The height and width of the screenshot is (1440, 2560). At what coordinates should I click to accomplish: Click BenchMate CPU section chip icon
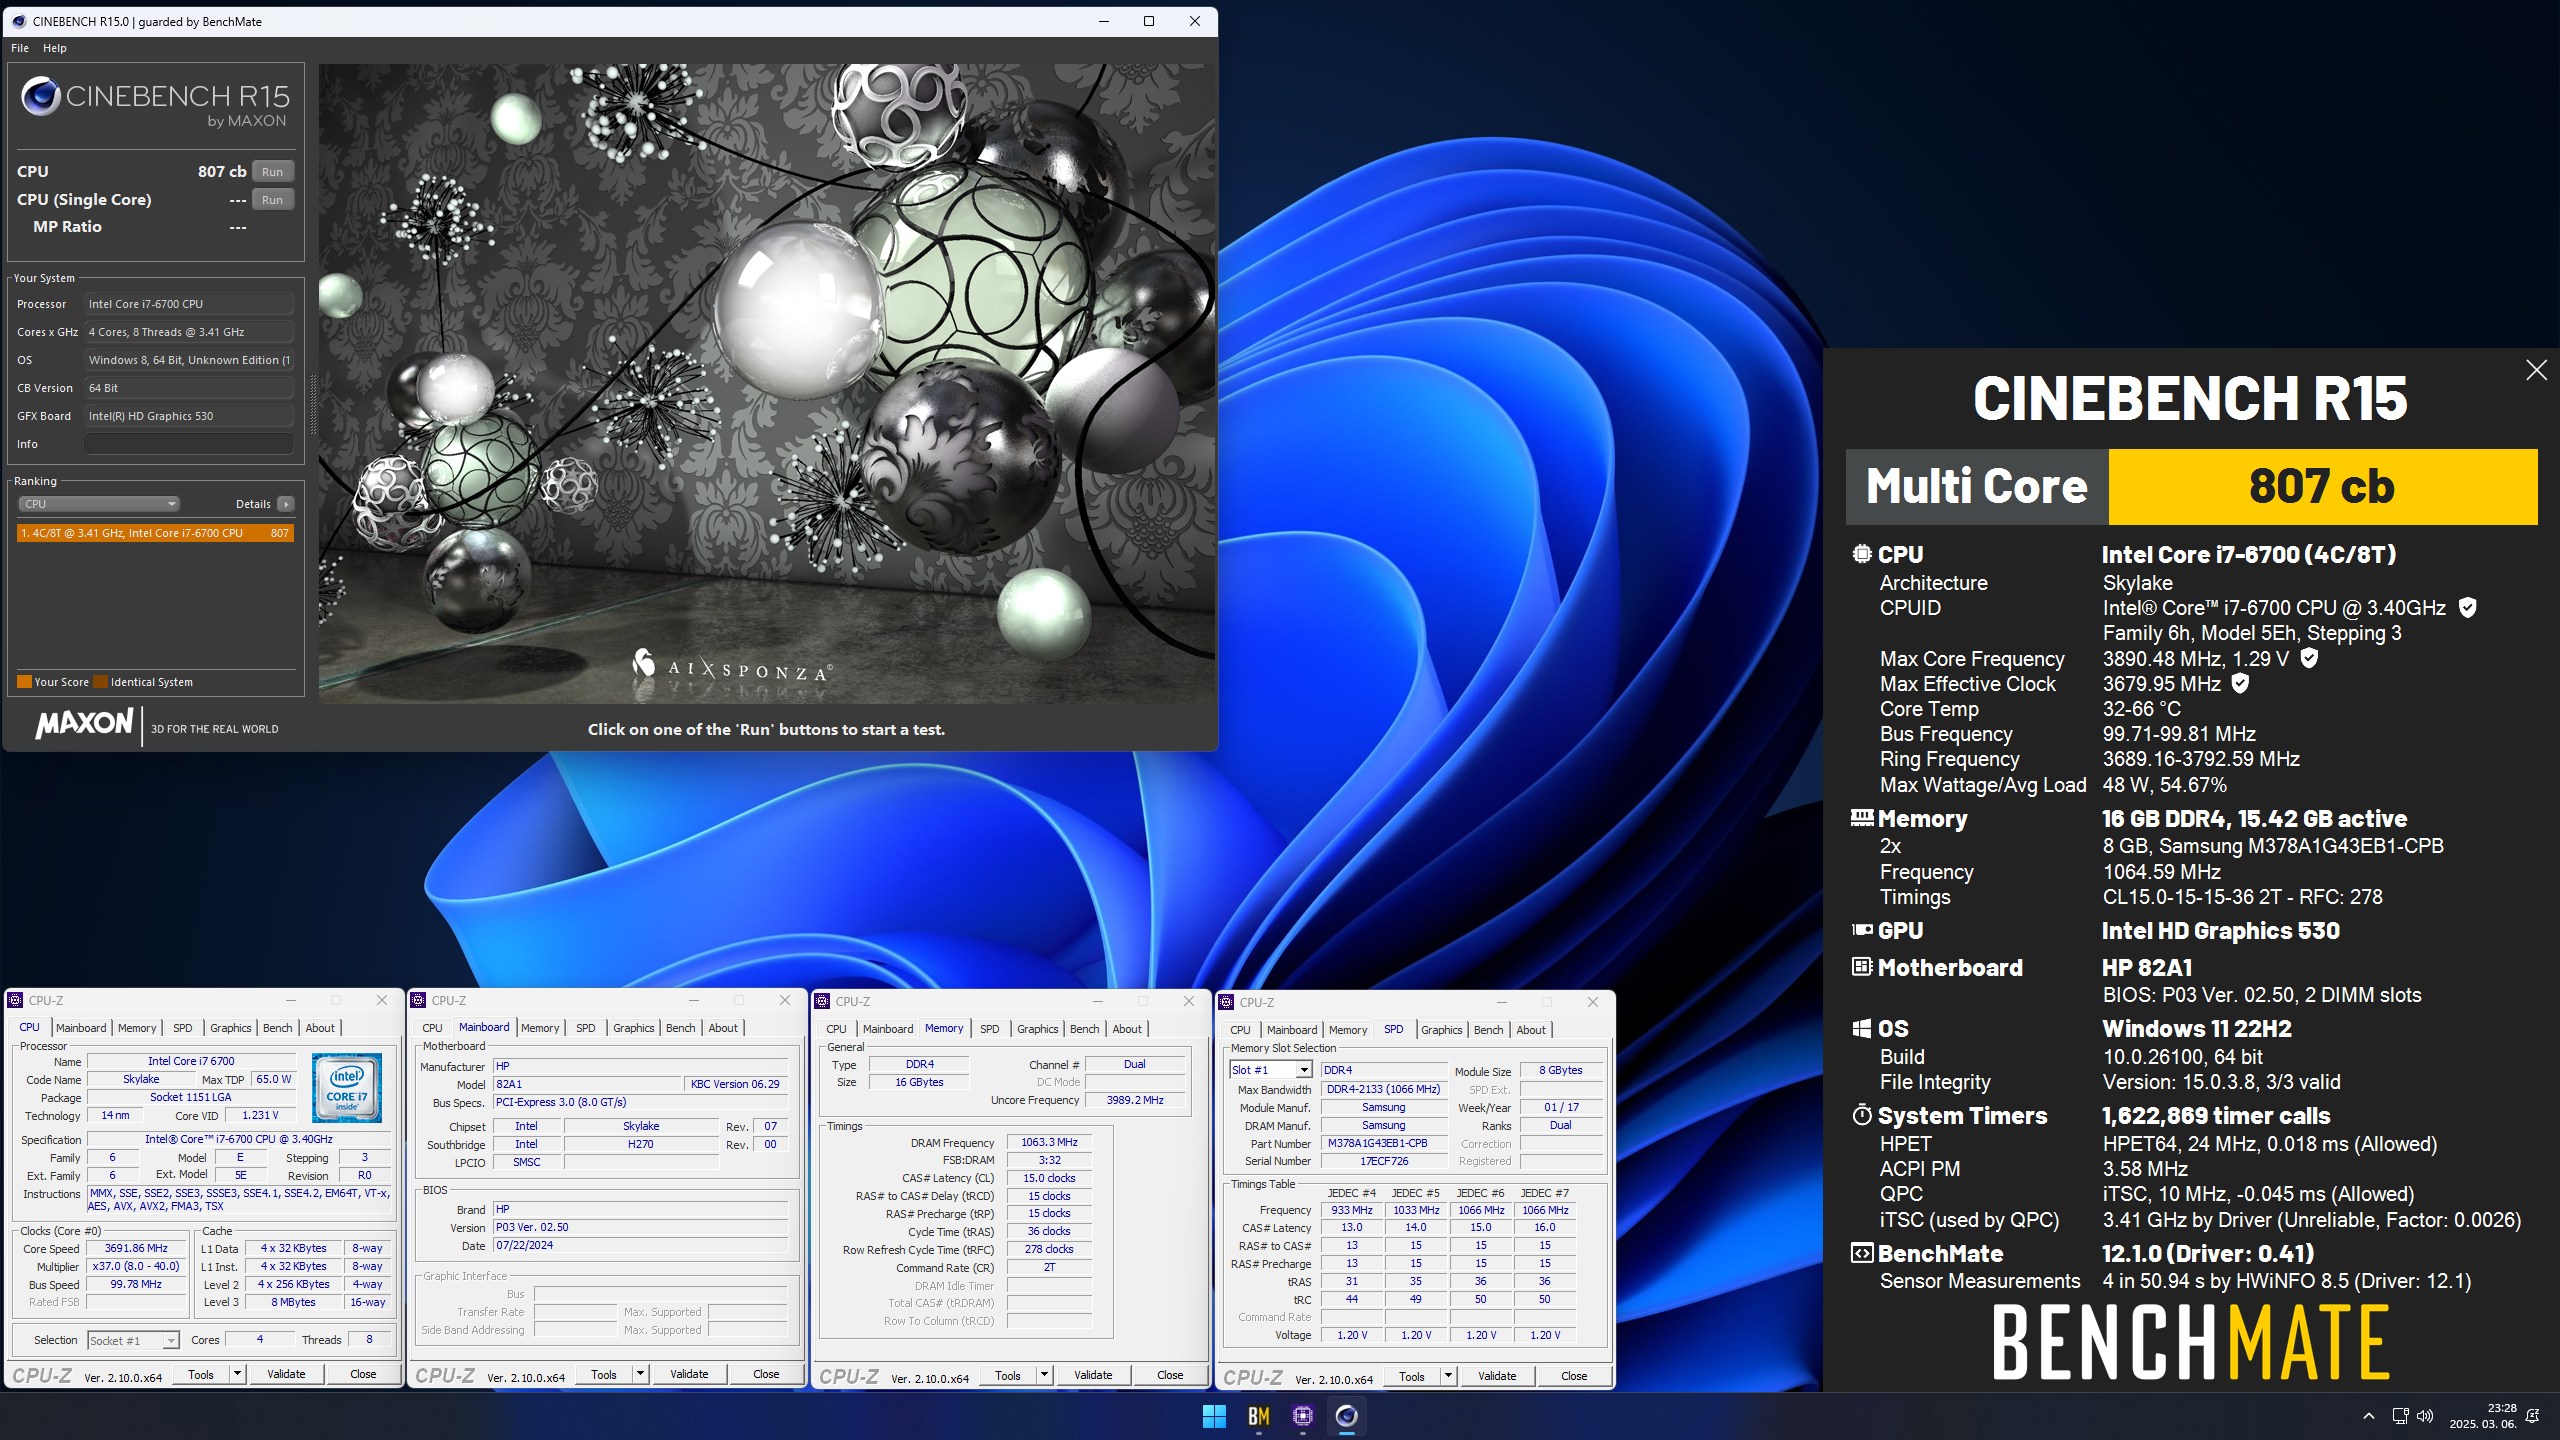pyautogui.click(x=1861, y=554)
